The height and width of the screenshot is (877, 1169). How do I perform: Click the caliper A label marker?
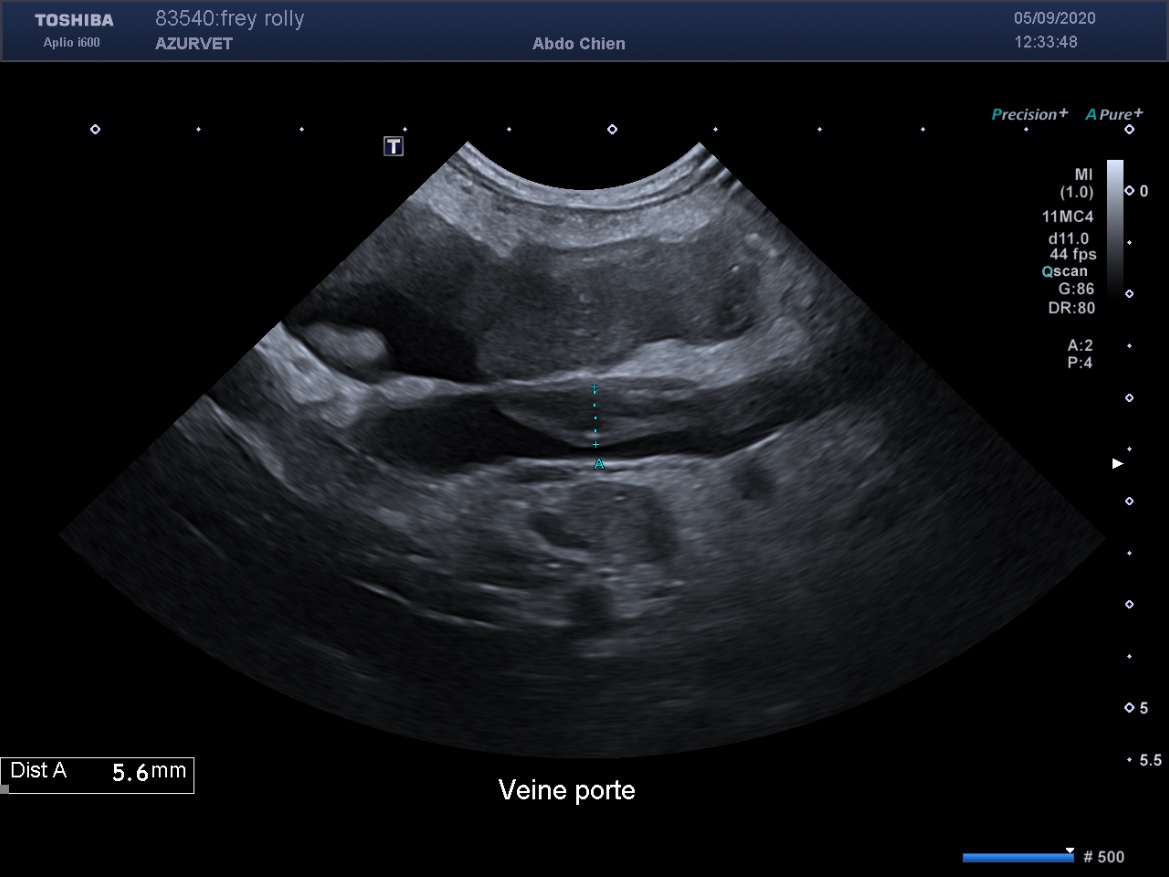(x=599, y=463)
